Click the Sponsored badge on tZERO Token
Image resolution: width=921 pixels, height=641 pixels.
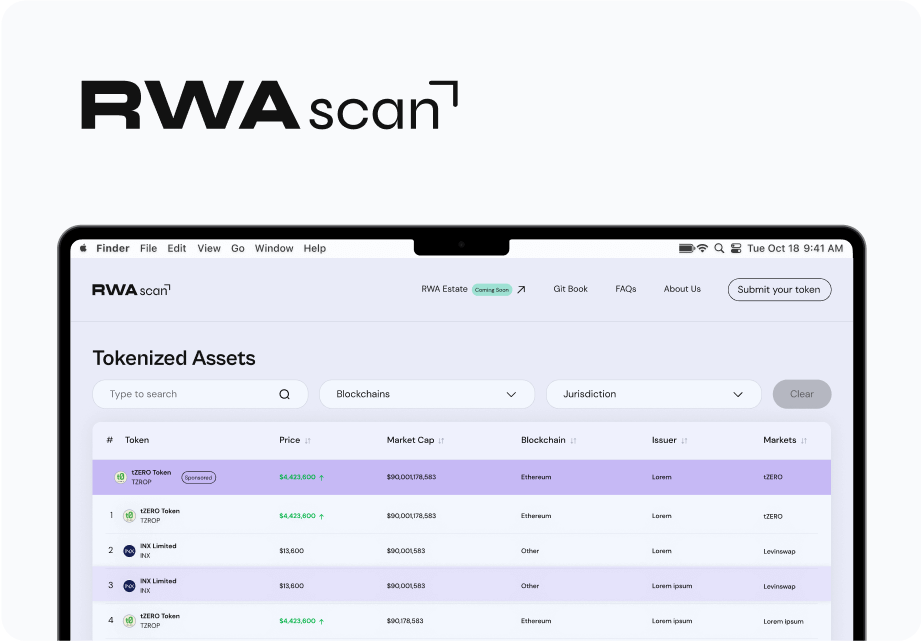tap(199, 478)
